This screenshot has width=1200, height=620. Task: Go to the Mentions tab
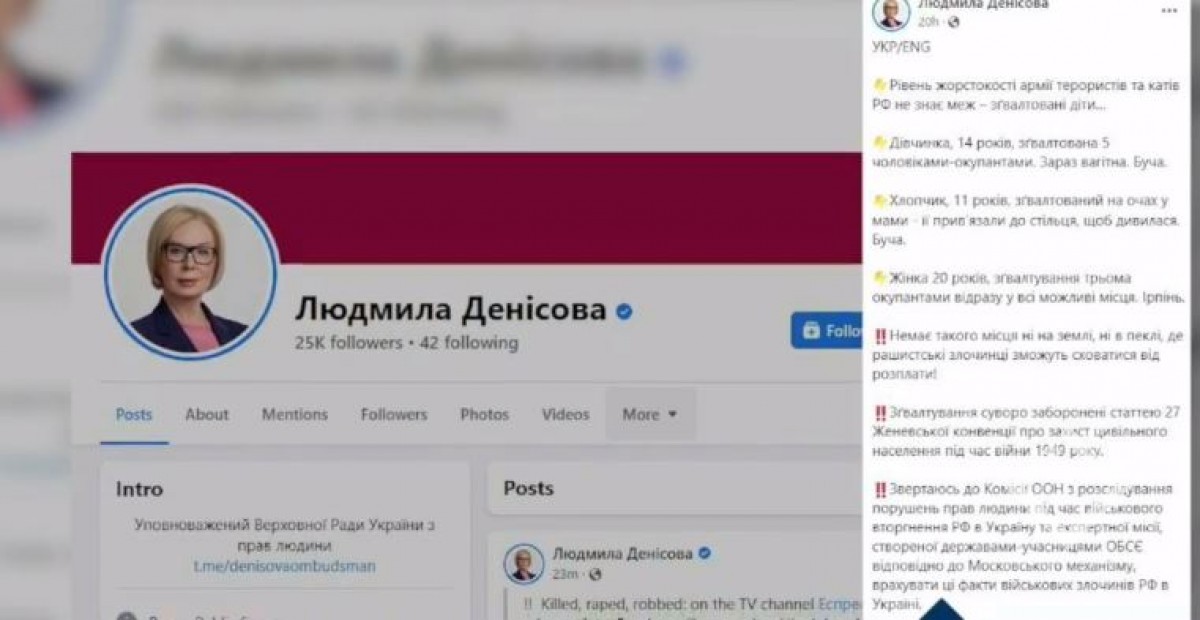coord(295,414)
